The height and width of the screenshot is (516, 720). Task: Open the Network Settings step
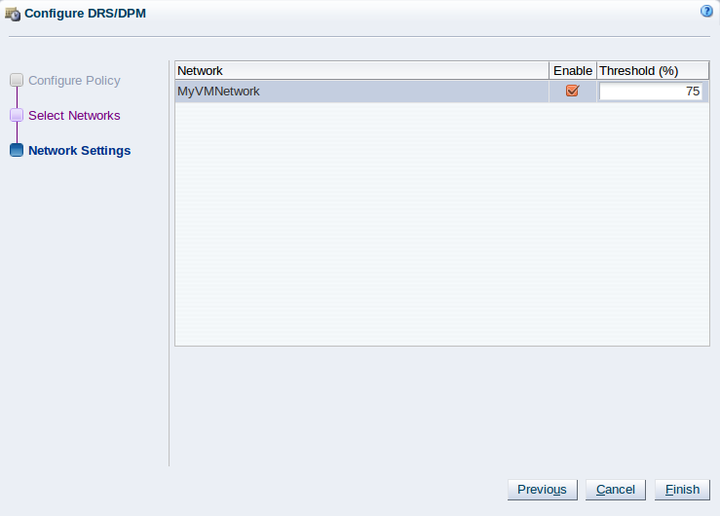click(x=79, y=151)
